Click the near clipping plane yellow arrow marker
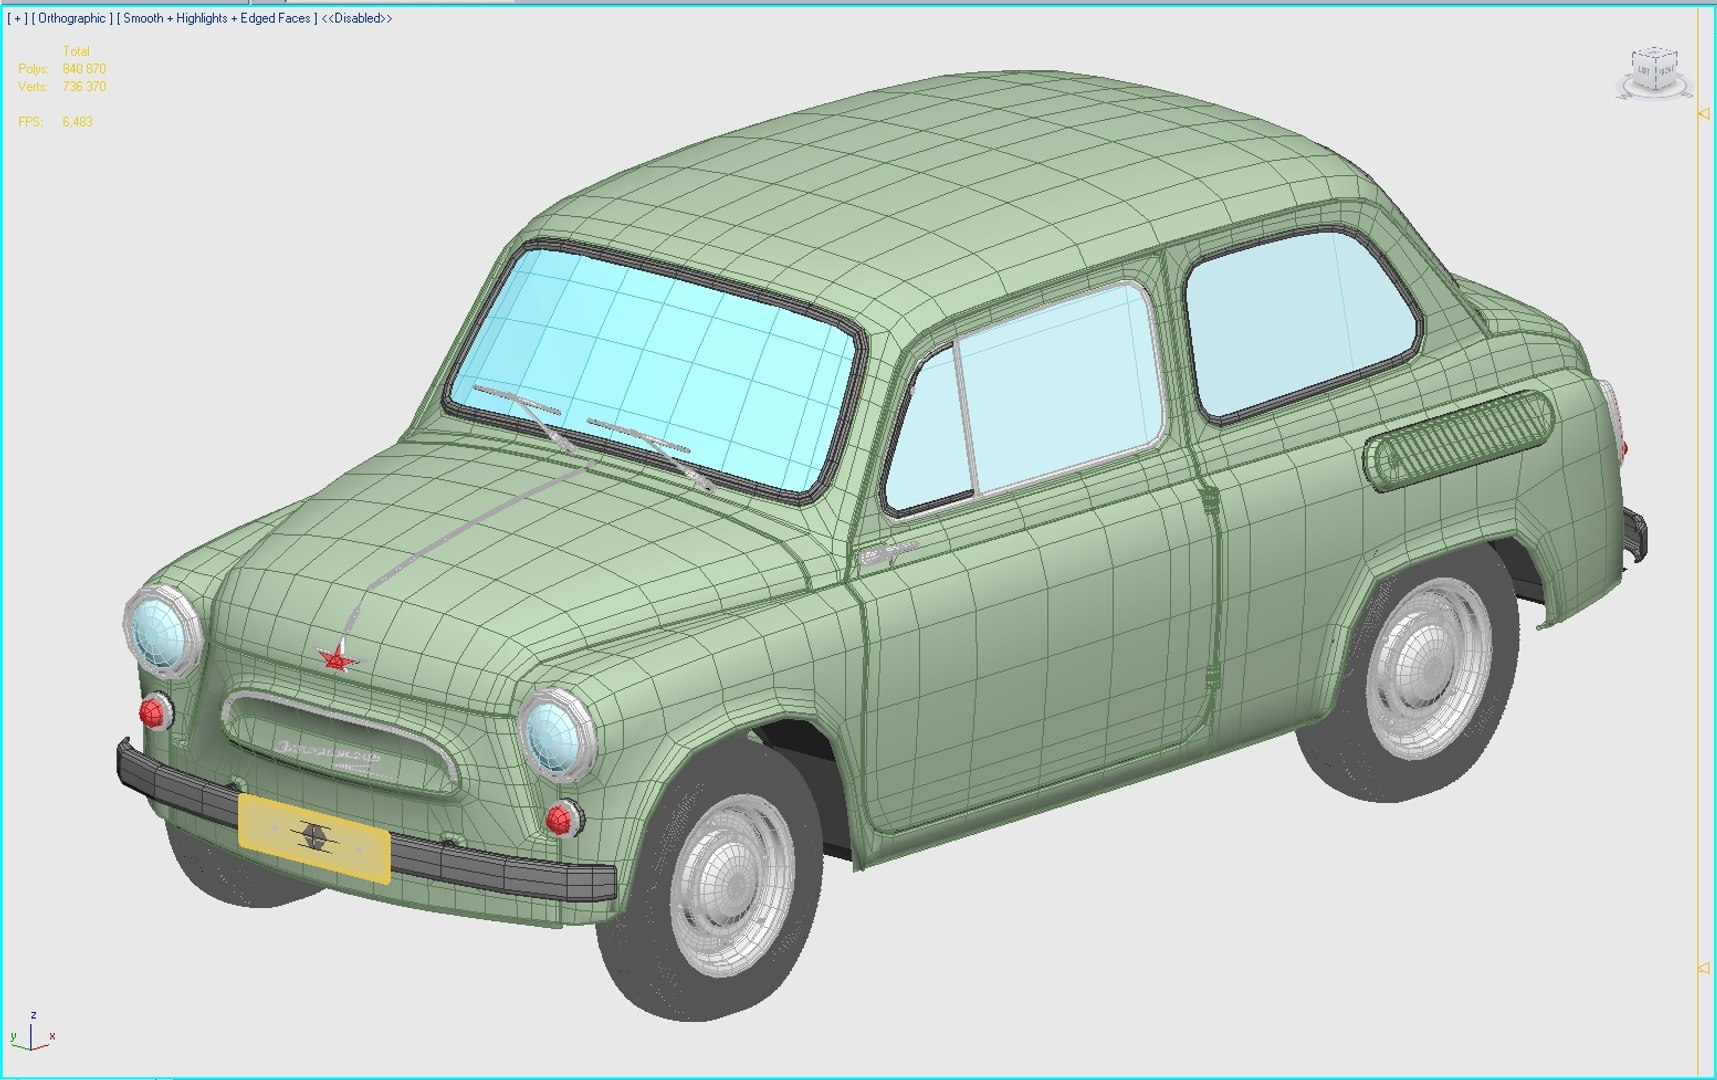This screenshot has width=1717, height=1080. click(1704, 968)
